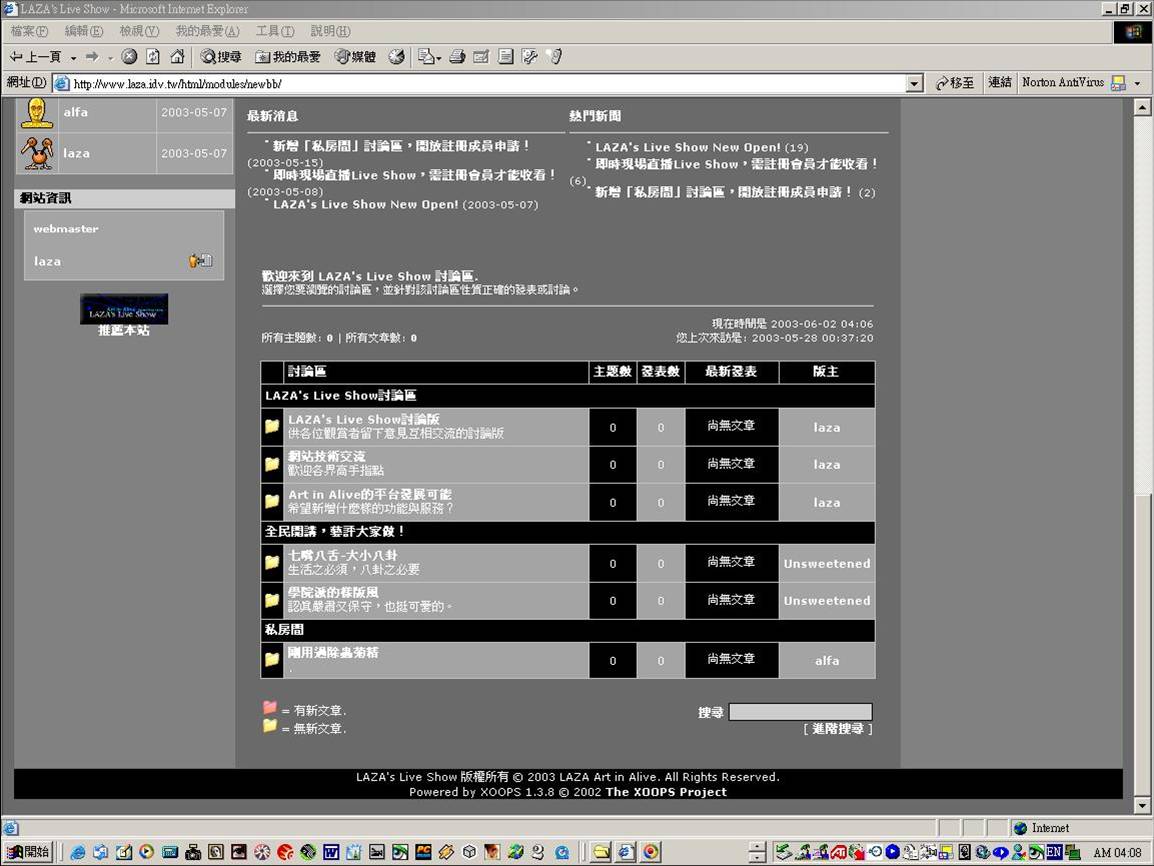Open the 媒體 media toolbar button
The width and height of the screenshot is (1154, 866).
[x=355, y=57]
